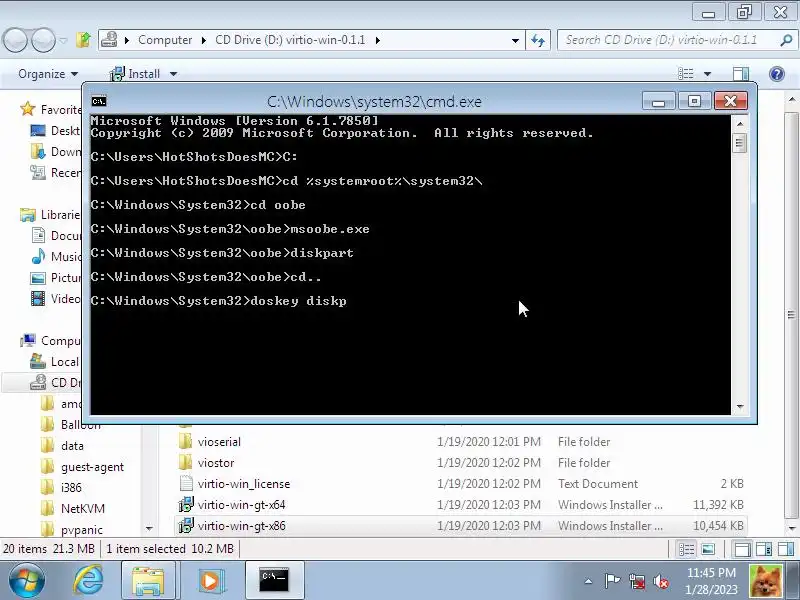Open the Organize menu
Screen dimensions: 800x600
(48, 74)
